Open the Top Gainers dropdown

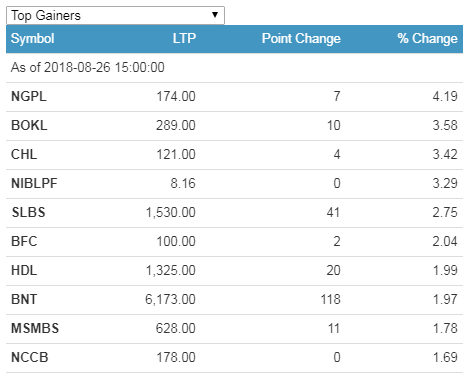(115, 15)
